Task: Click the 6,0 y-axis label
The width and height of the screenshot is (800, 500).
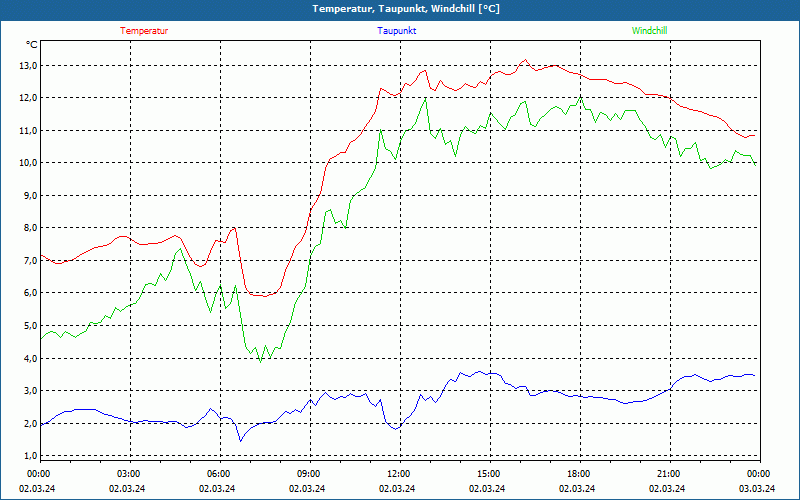Action: pos(31,293)
